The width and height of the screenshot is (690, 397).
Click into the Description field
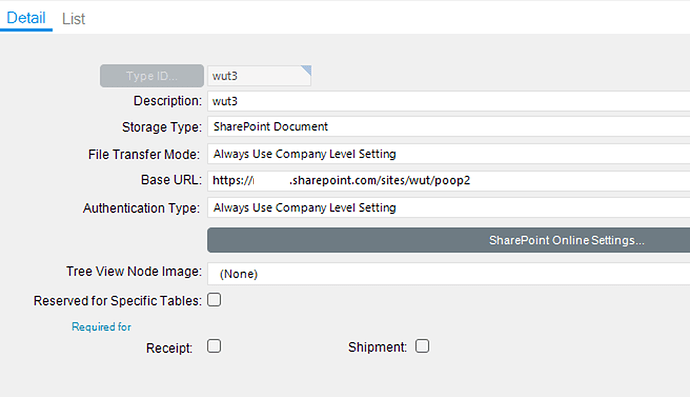click(x=448, y=101)
